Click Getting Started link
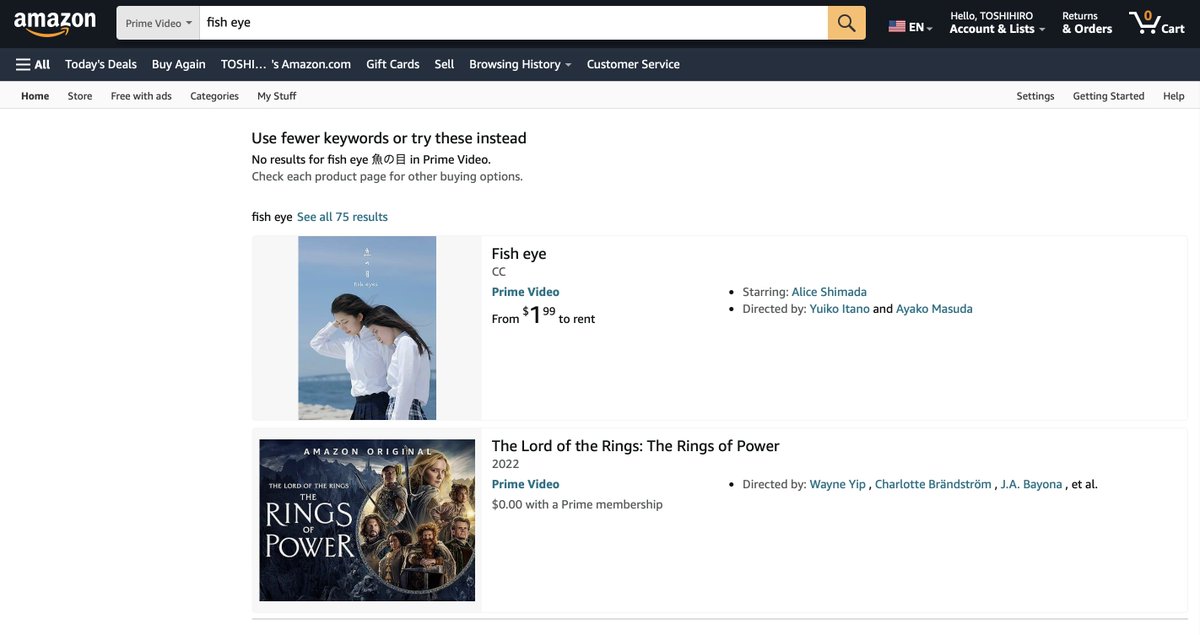Viewport: 1200px width, 635px height. 1108,96
